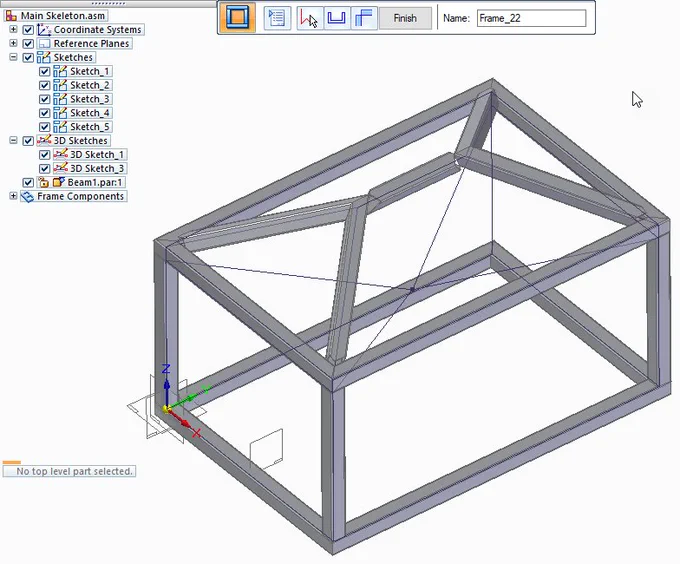
Task: Collapse the 3D Sketches node
Action: (x=13, y=140)
